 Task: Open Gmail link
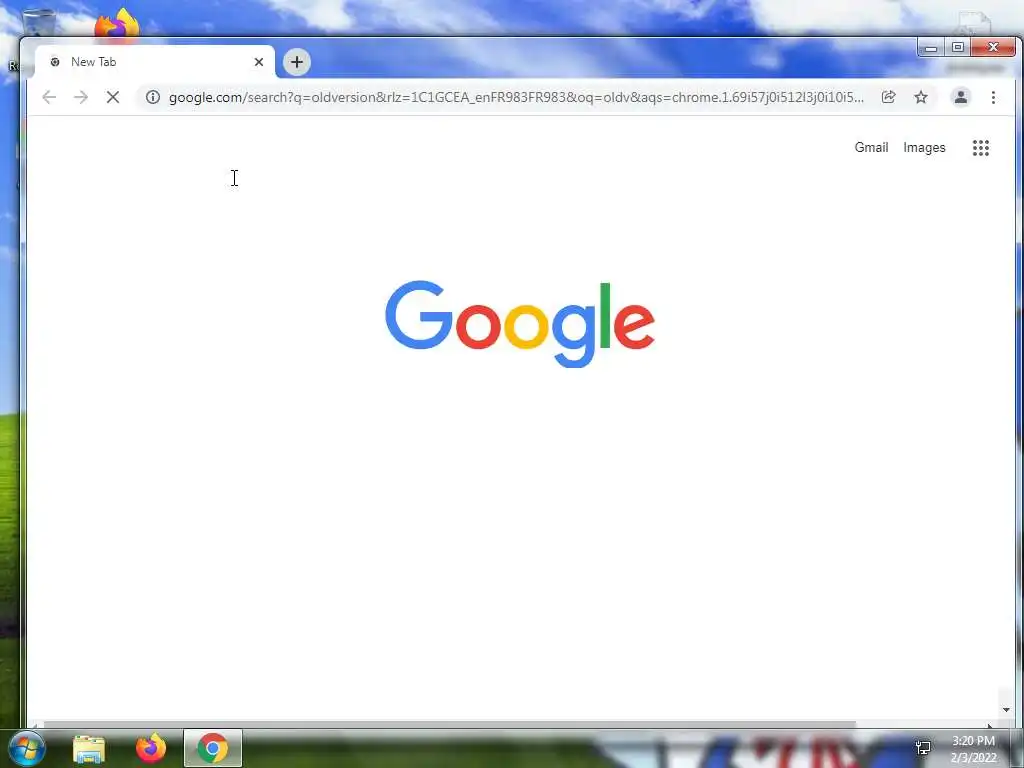click(x=871, y=148)
